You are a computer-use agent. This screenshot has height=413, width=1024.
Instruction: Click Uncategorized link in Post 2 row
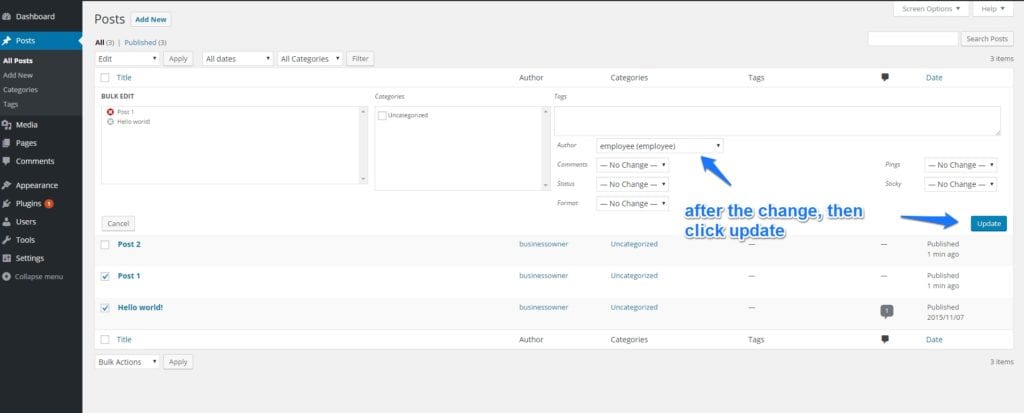tap(634, 244)
